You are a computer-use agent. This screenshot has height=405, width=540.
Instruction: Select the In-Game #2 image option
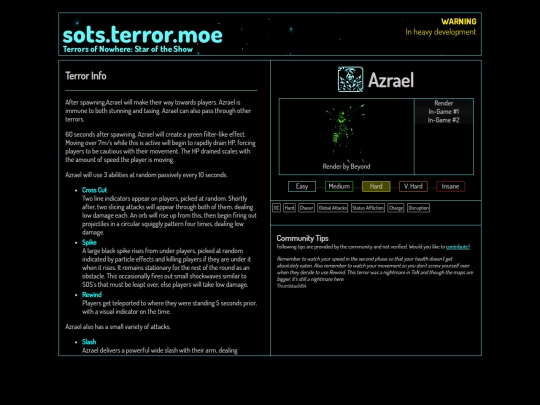(x=444, y=120)
